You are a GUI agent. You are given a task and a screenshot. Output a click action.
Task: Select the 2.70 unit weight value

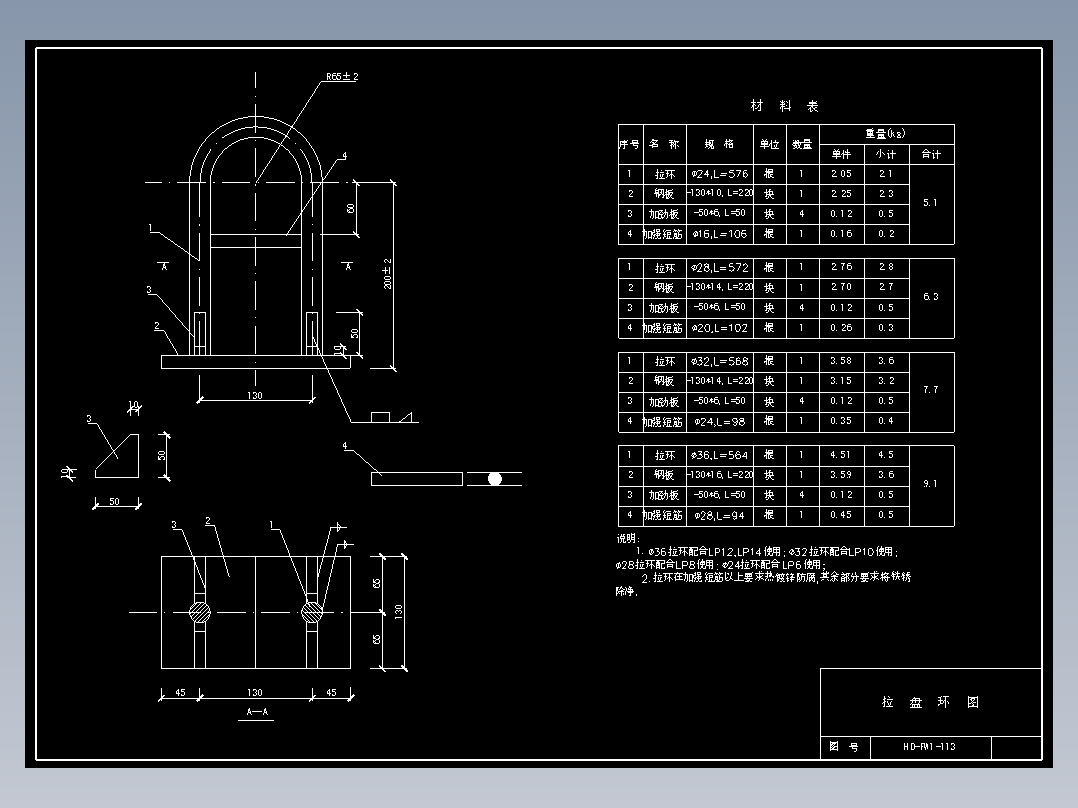coord(842,287)
